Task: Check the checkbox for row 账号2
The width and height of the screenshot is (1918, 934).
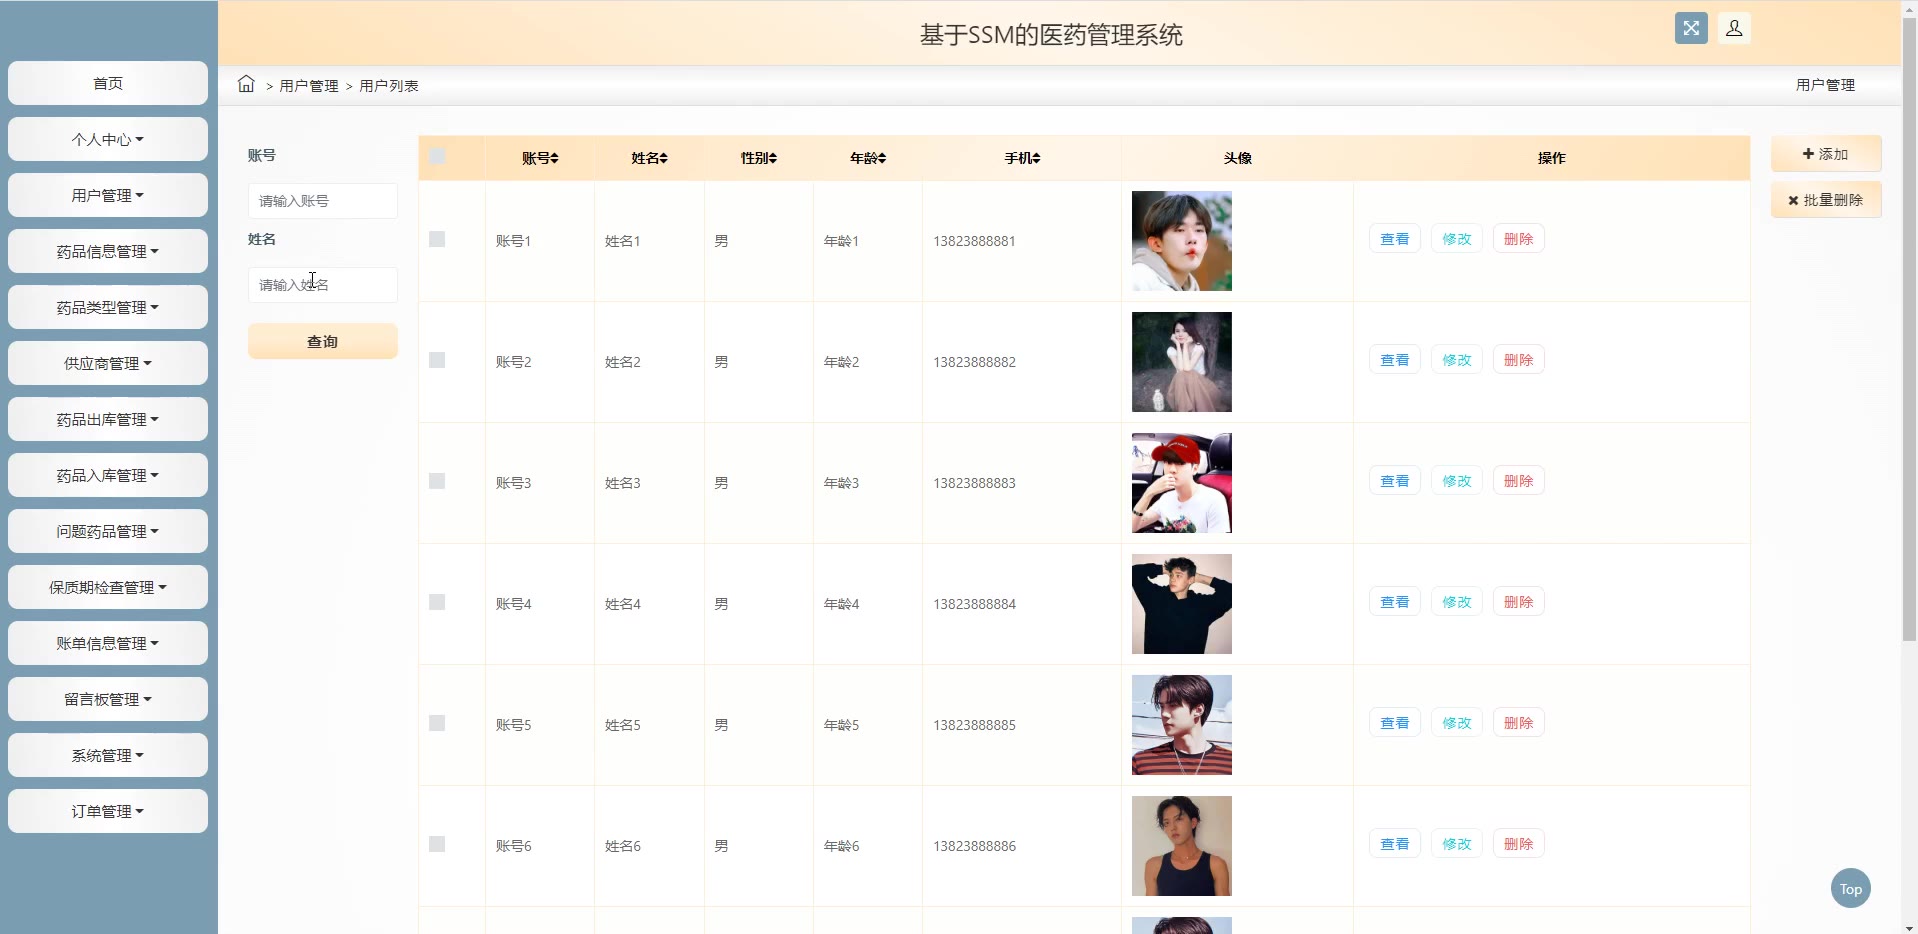Action: point(437,360)
